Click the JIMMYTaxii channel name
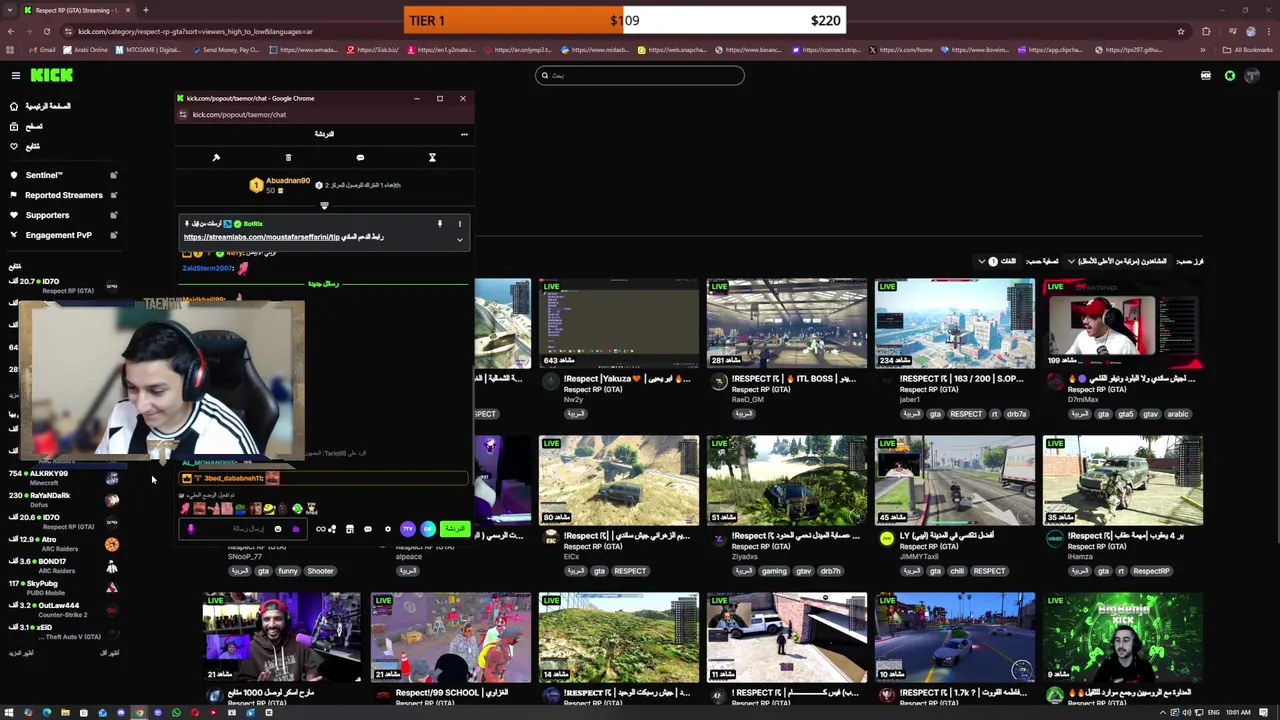 point(919,557)
